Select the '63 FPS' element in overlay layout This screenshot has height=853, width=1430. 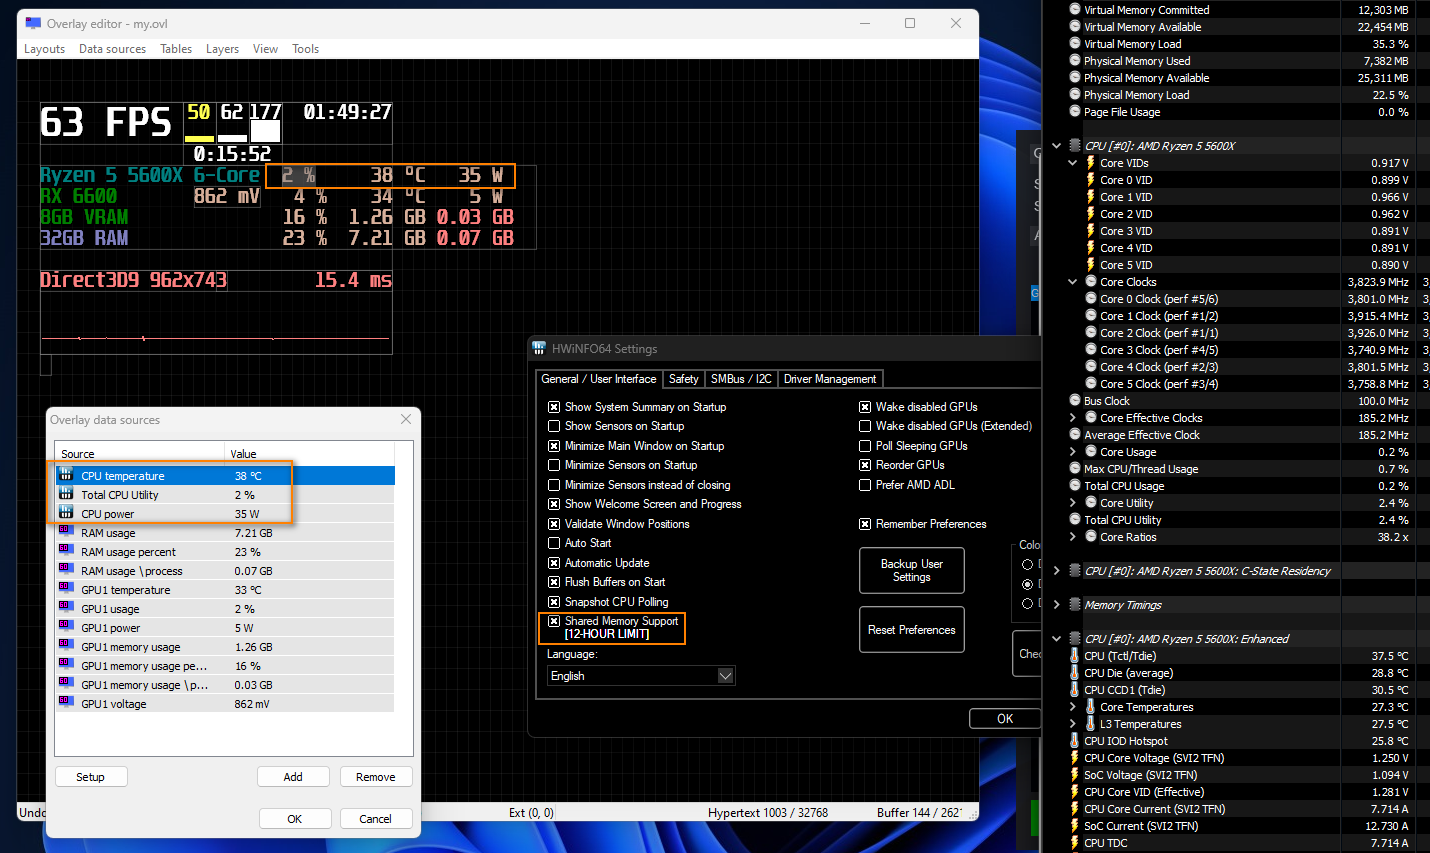(110, 122)
